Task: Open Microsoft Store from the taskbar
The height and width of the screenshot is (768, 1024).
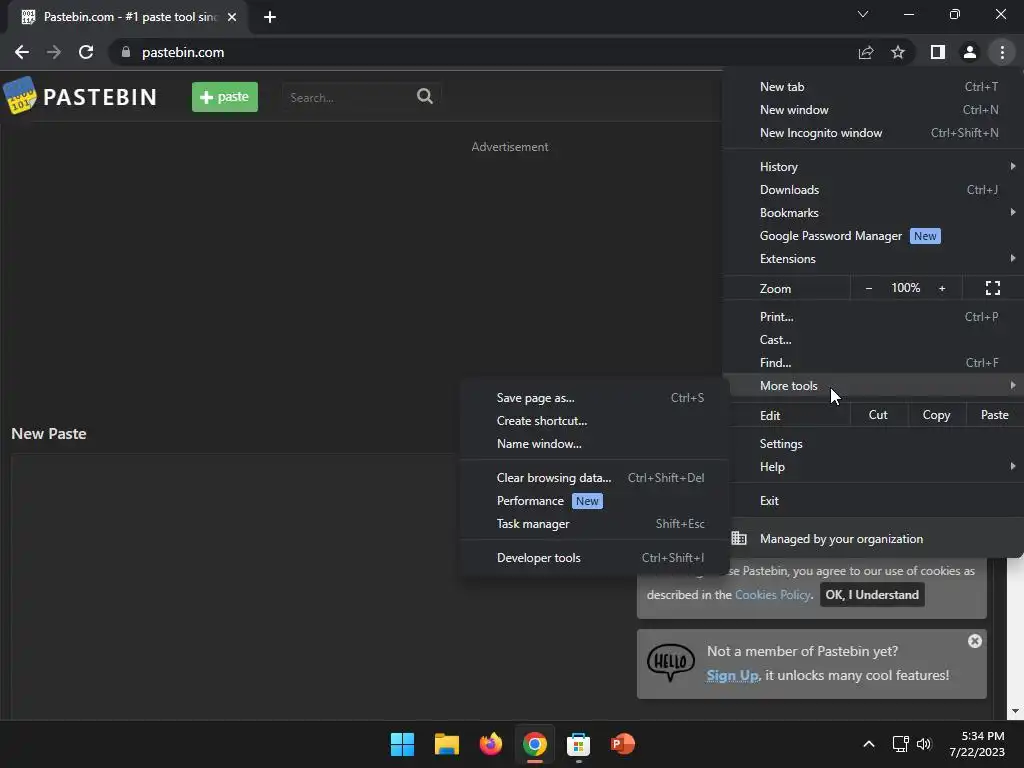Action: 578,744
